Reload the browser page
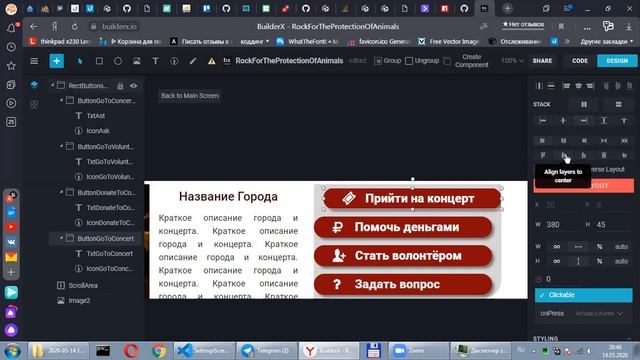The height and width of the screenshot is (360, 640). [x=75, y=27]
